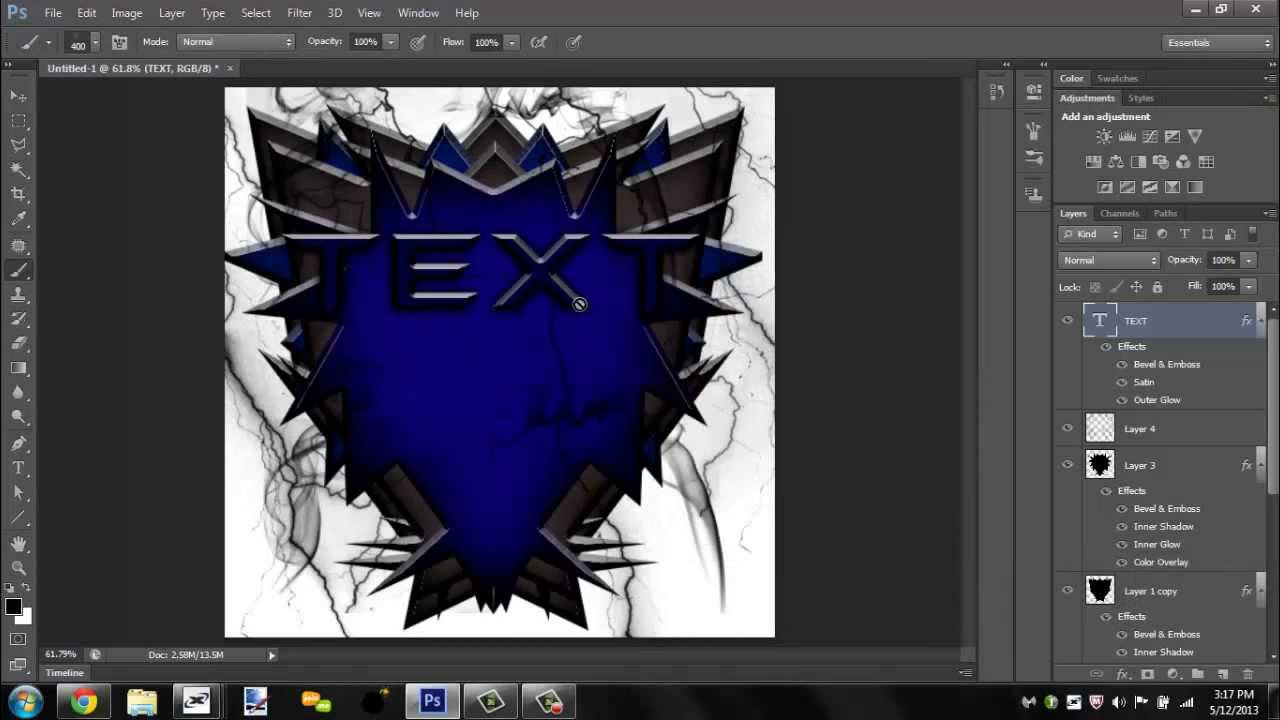Screen dimensions: 1280x720
Task: Pick the Eyedropper tool in toolbar
Action: [x=18, y=220]
